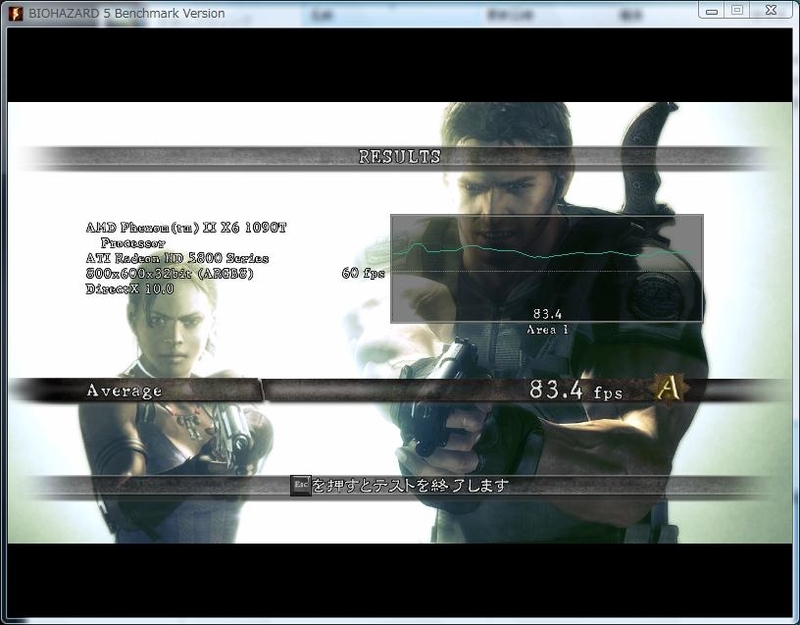The height and width of the screenshot is (625, 800).
Task: Maximize the BIOHAZARD 5 Benchmark window
Action: [x=737, y=10]
